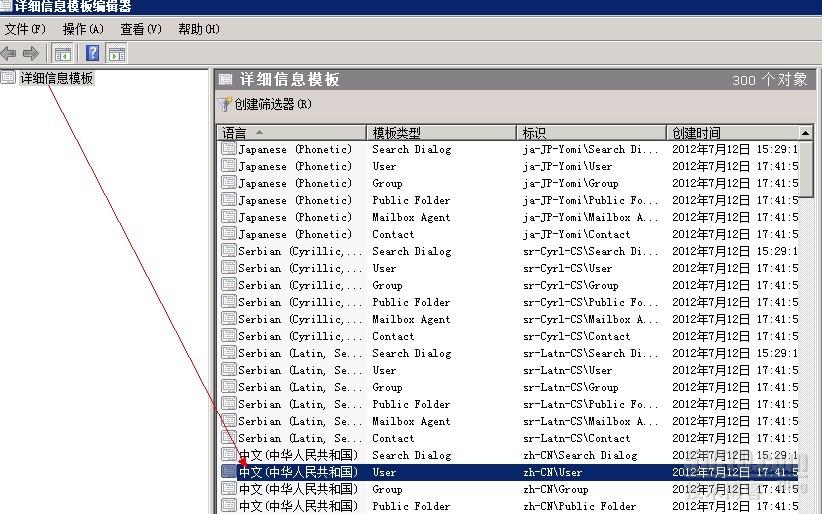Click icon of zh-CN\Group row
The width and height of the screenshot is (822, 514).
tap(228, 488)
